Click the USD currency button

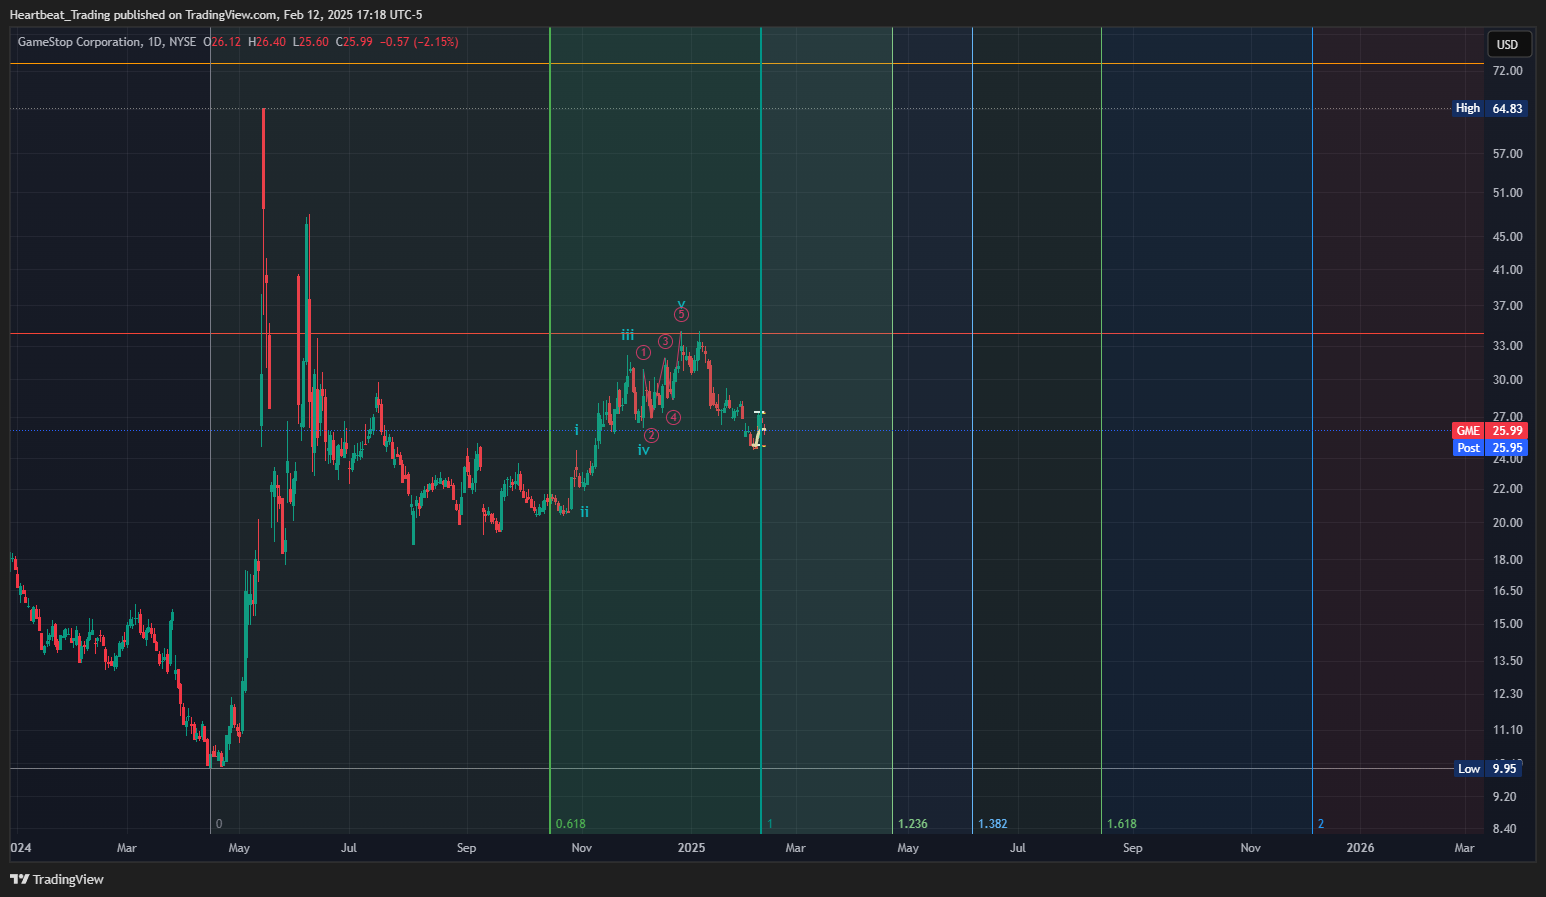[1507, 44]
